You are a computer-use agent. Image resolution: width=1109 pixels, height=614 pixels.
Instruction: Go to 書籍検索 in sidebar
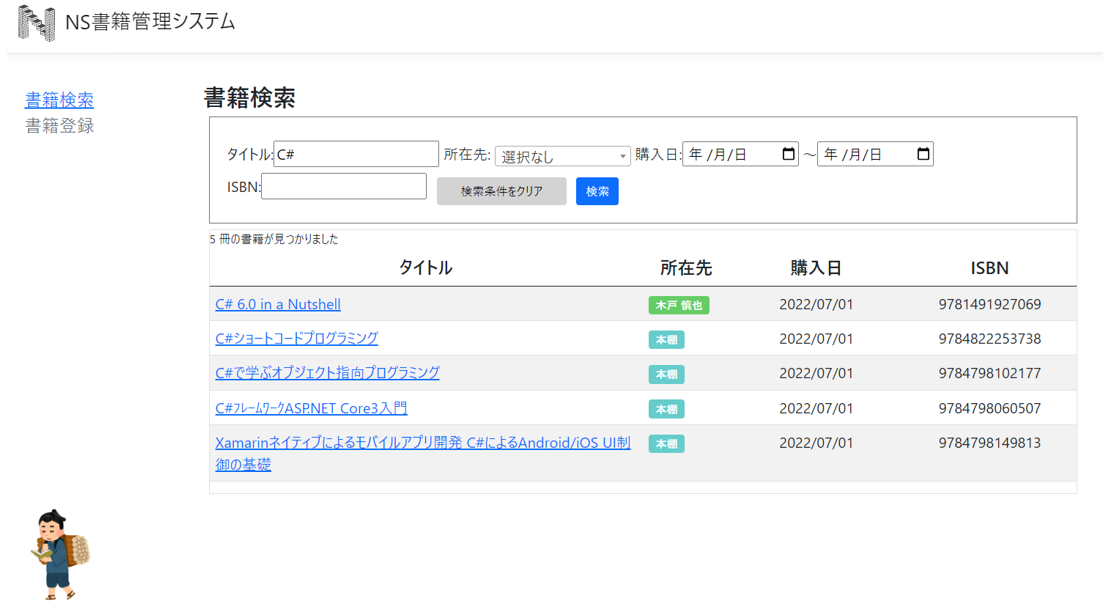59,100
